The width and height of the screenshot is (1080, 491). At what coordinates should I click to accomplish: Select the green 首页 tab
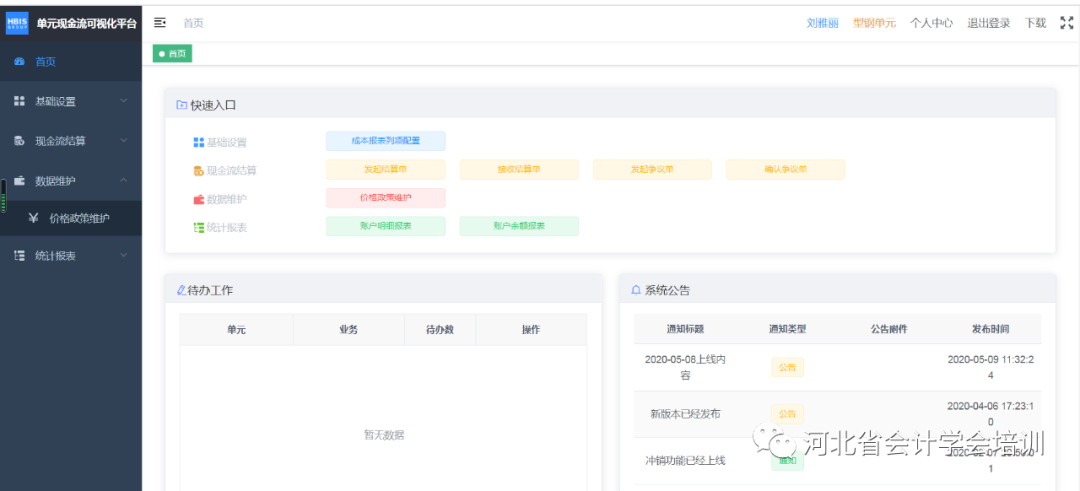click(172, 53)
